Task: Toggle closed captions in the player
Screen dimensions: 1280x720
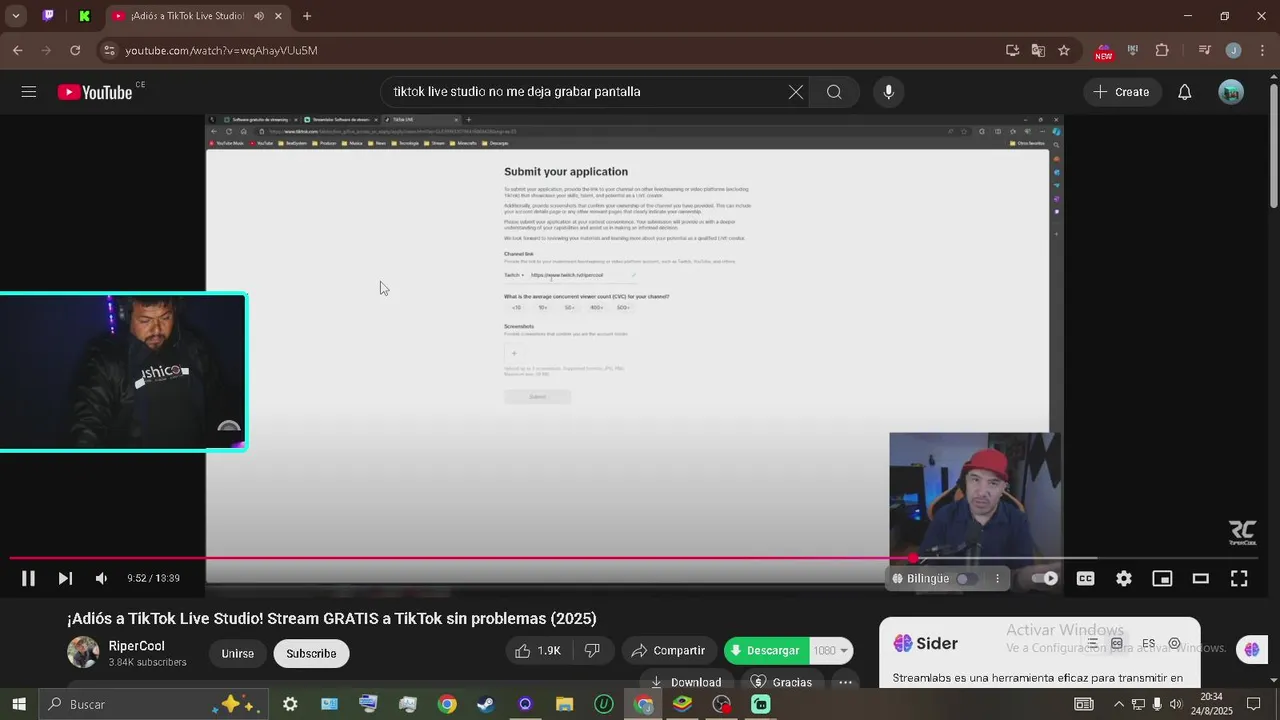Action: pyautogui.click(x=1085, y=578)
